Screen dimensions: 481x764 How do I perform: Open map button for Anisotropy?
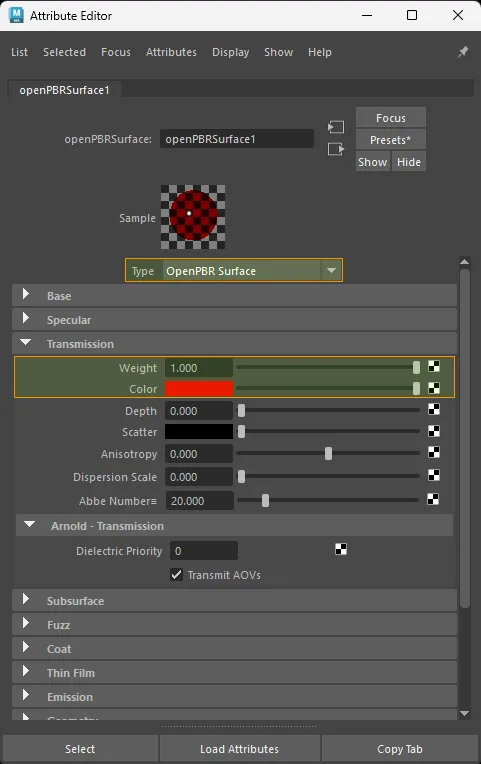click(x=434, y=453)
